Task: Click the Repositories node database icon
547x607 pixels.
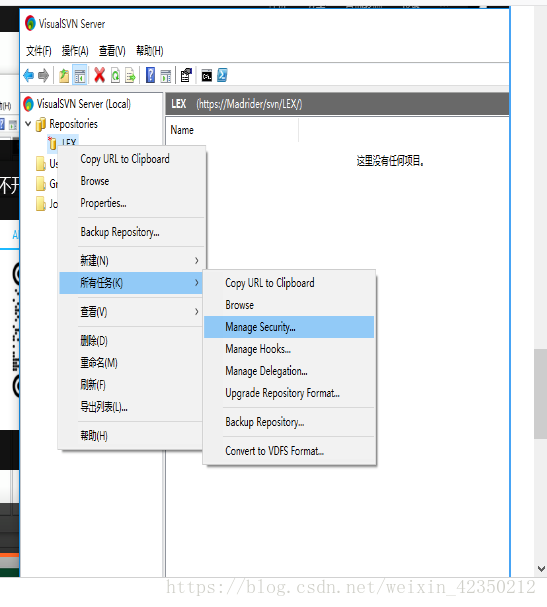Action: (41, 124)
